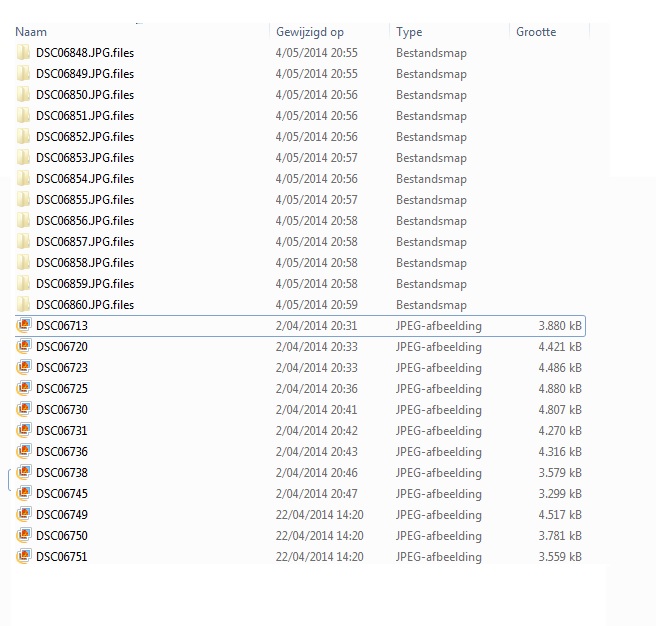The height and width of the screenshot is (626, 656).
Task: Select the folder name DSC06856.JPG.files
Action: pos(85,221)
